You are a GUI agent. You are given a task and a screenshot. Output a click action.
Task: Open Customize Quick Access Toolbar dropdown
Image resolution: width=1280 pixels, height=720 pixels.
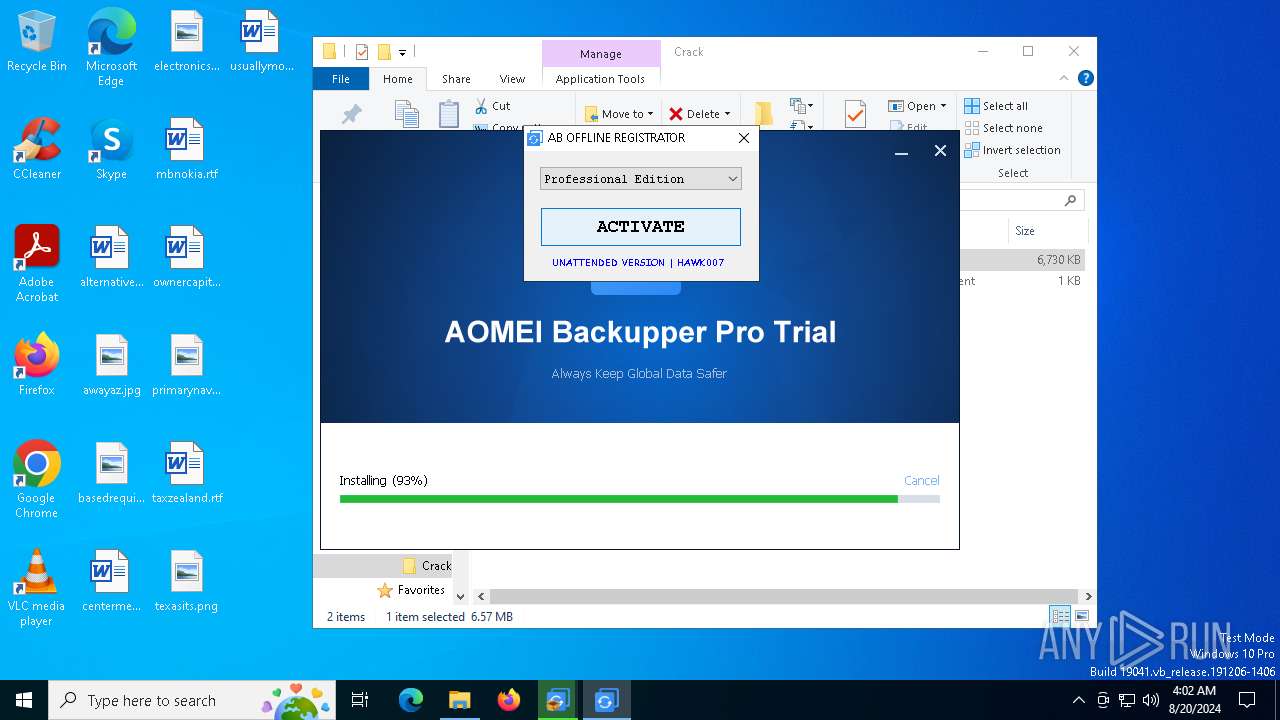click(402, 52)
